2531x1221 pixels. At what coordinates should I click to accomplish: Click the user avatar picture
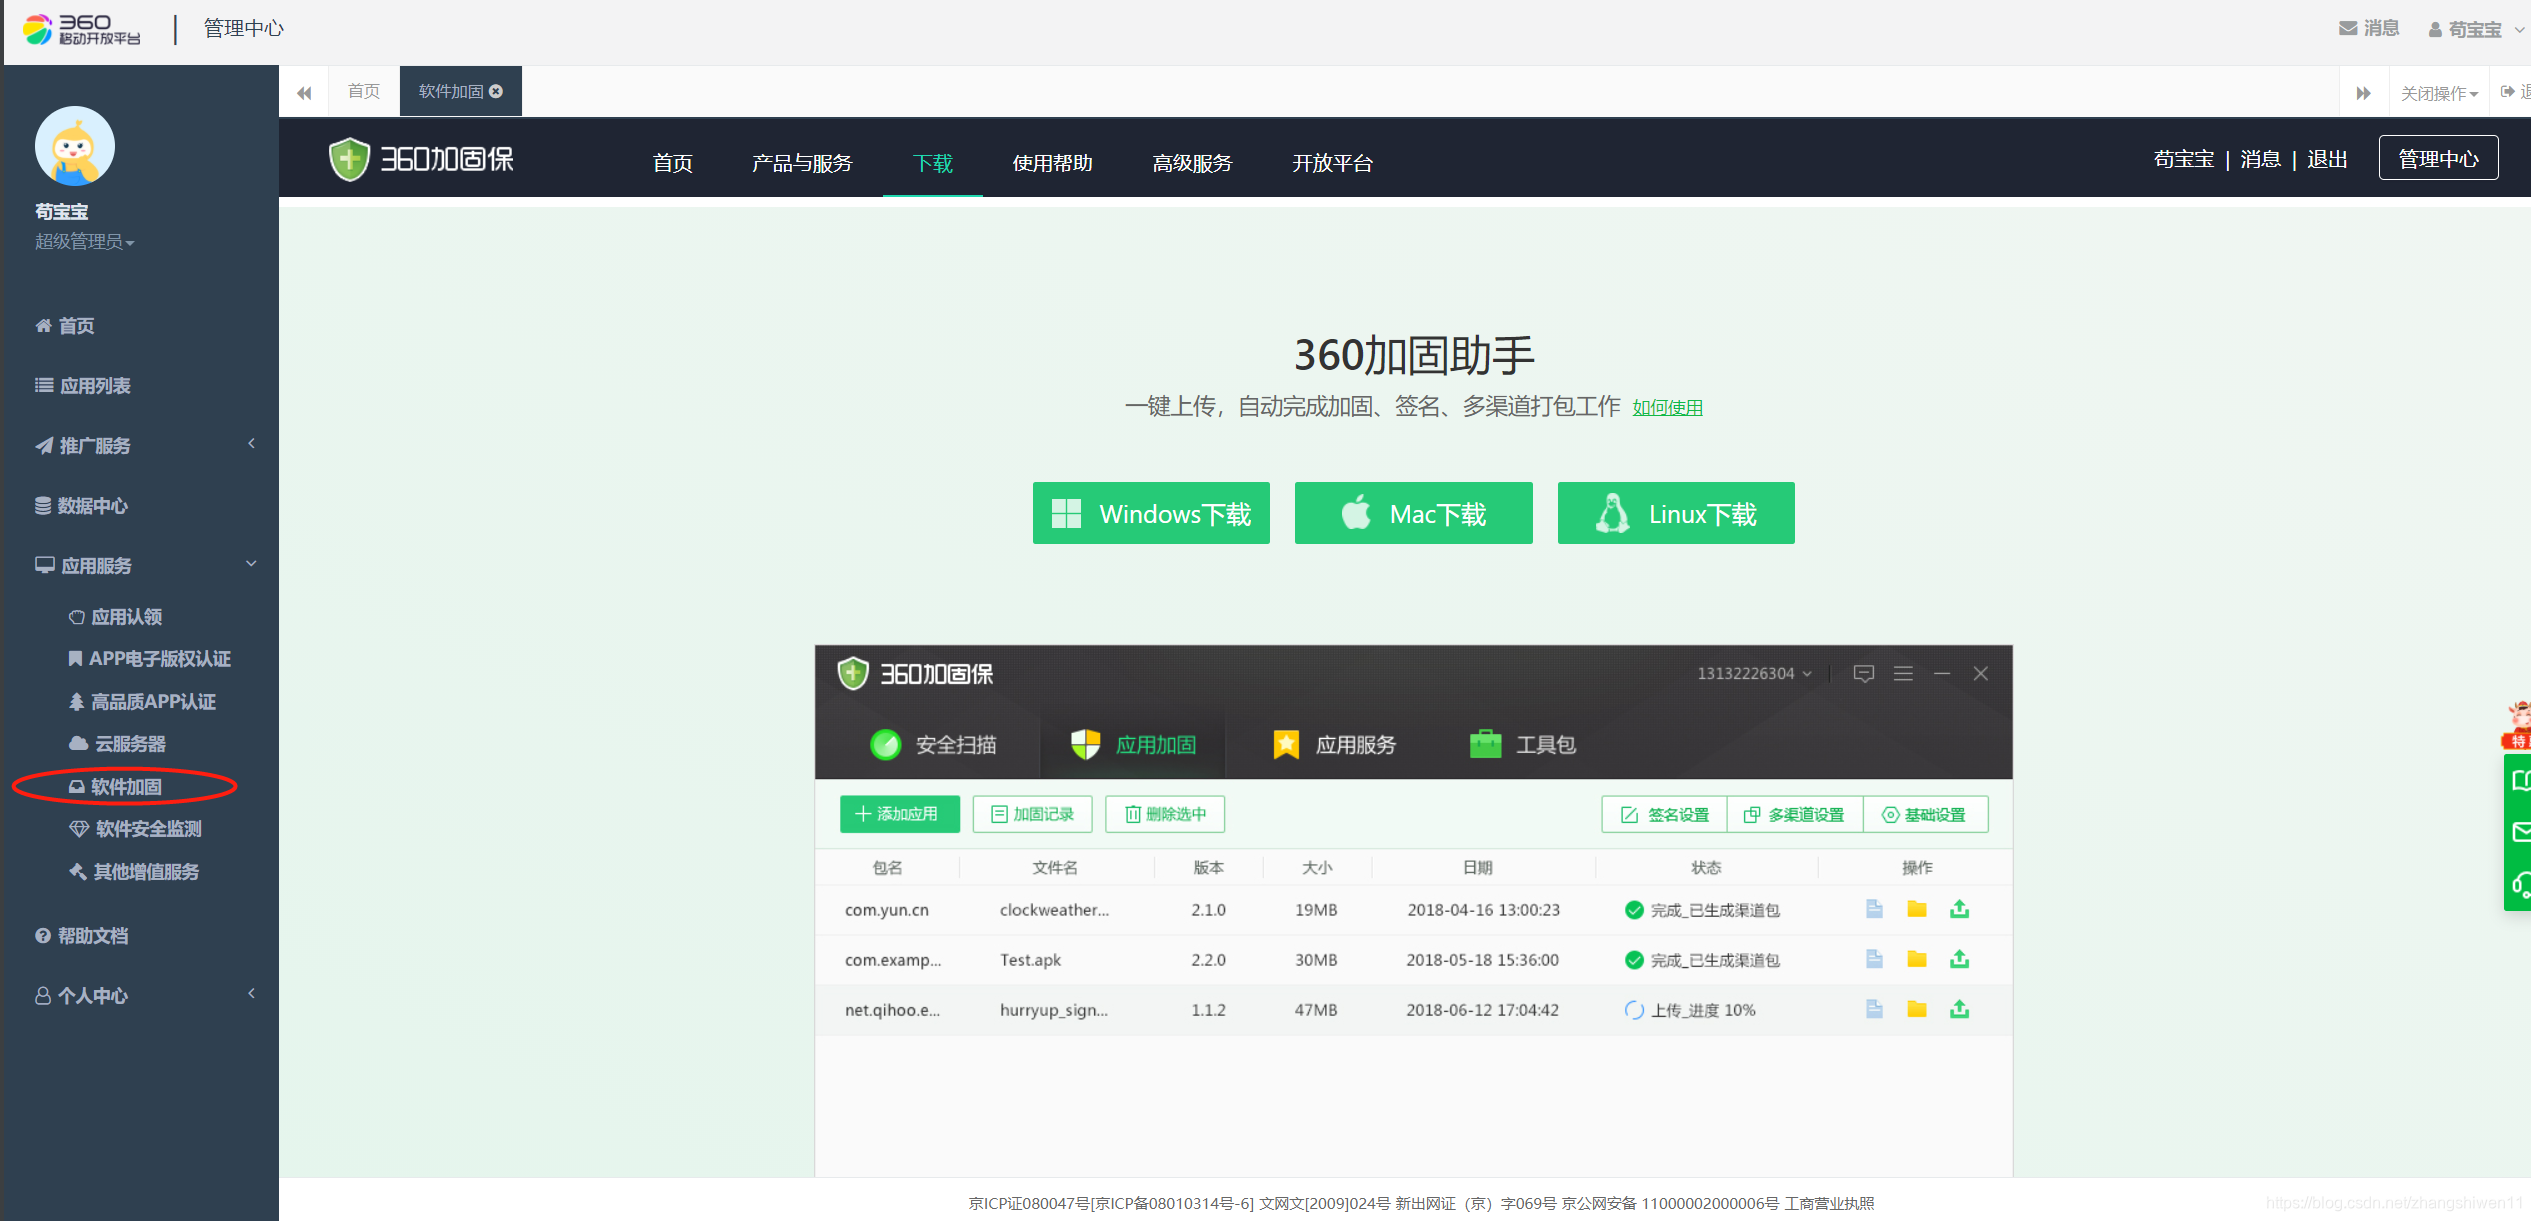75,147
